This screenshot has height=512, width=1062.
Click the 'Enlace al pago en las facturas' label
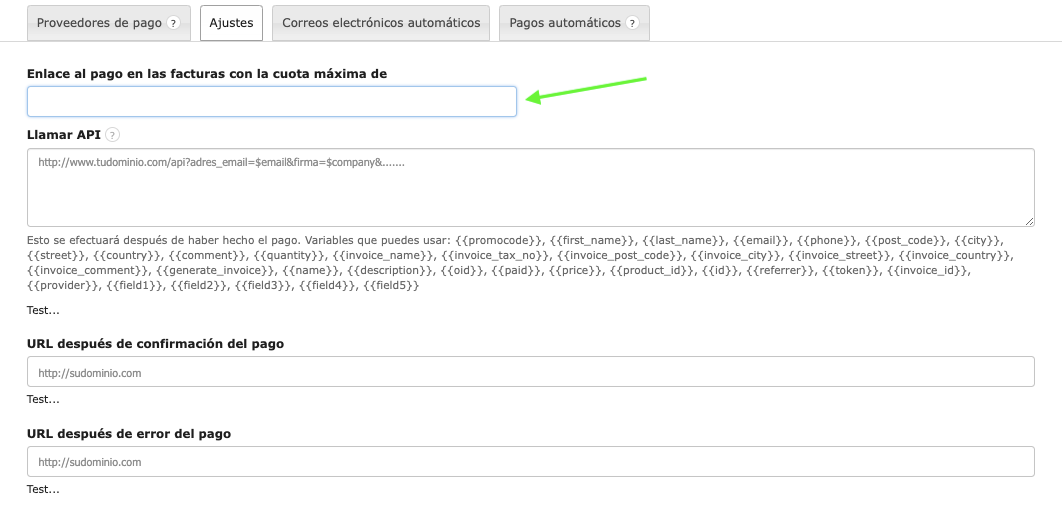[x=207, y=74]
